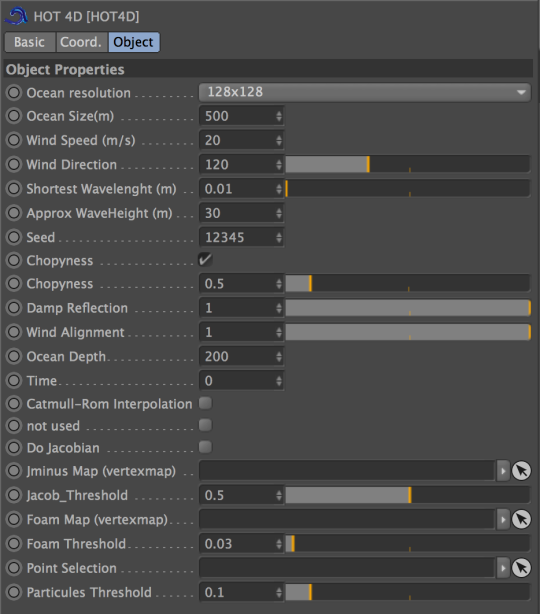This screenshot has height=614, width=540.
Task: Click the Jacob_Threshold slider bar
Action: 408,495
